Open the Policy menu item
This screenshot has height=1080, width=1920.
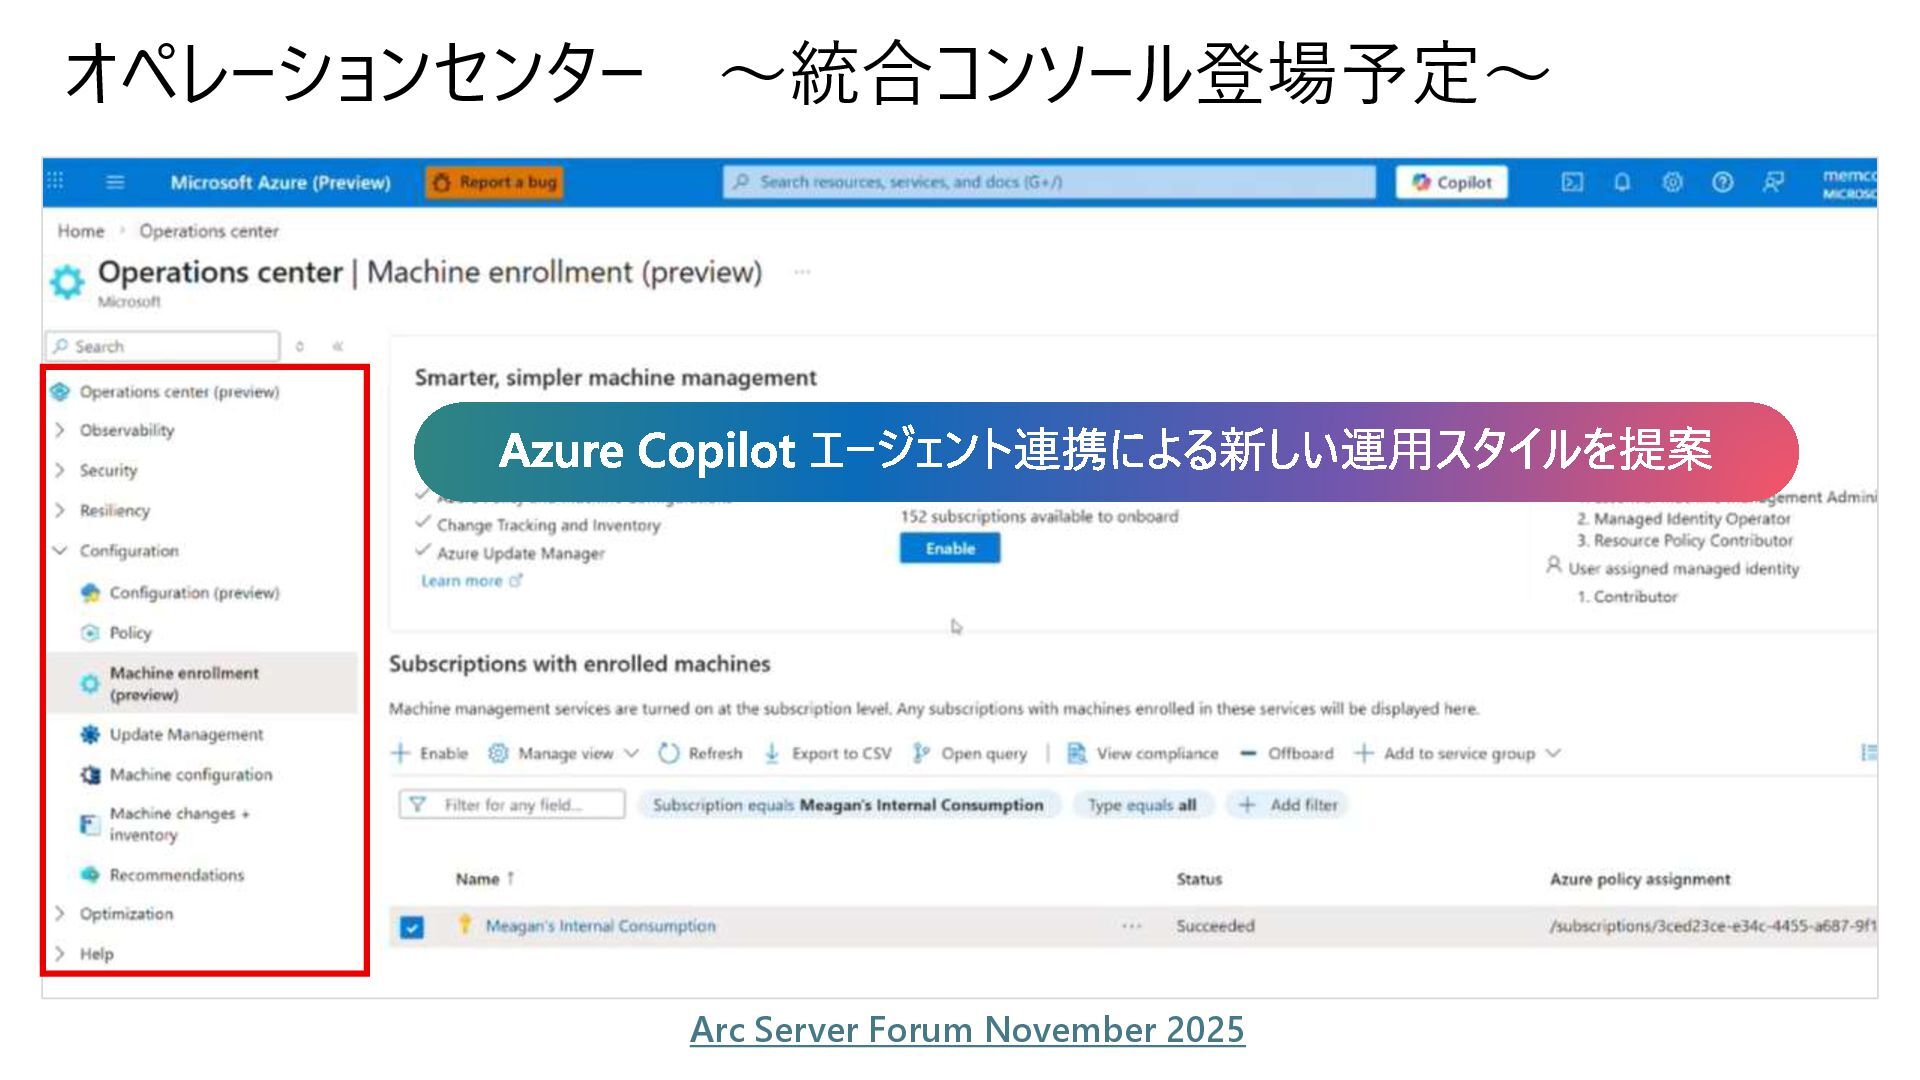click(x=130, y=633)
